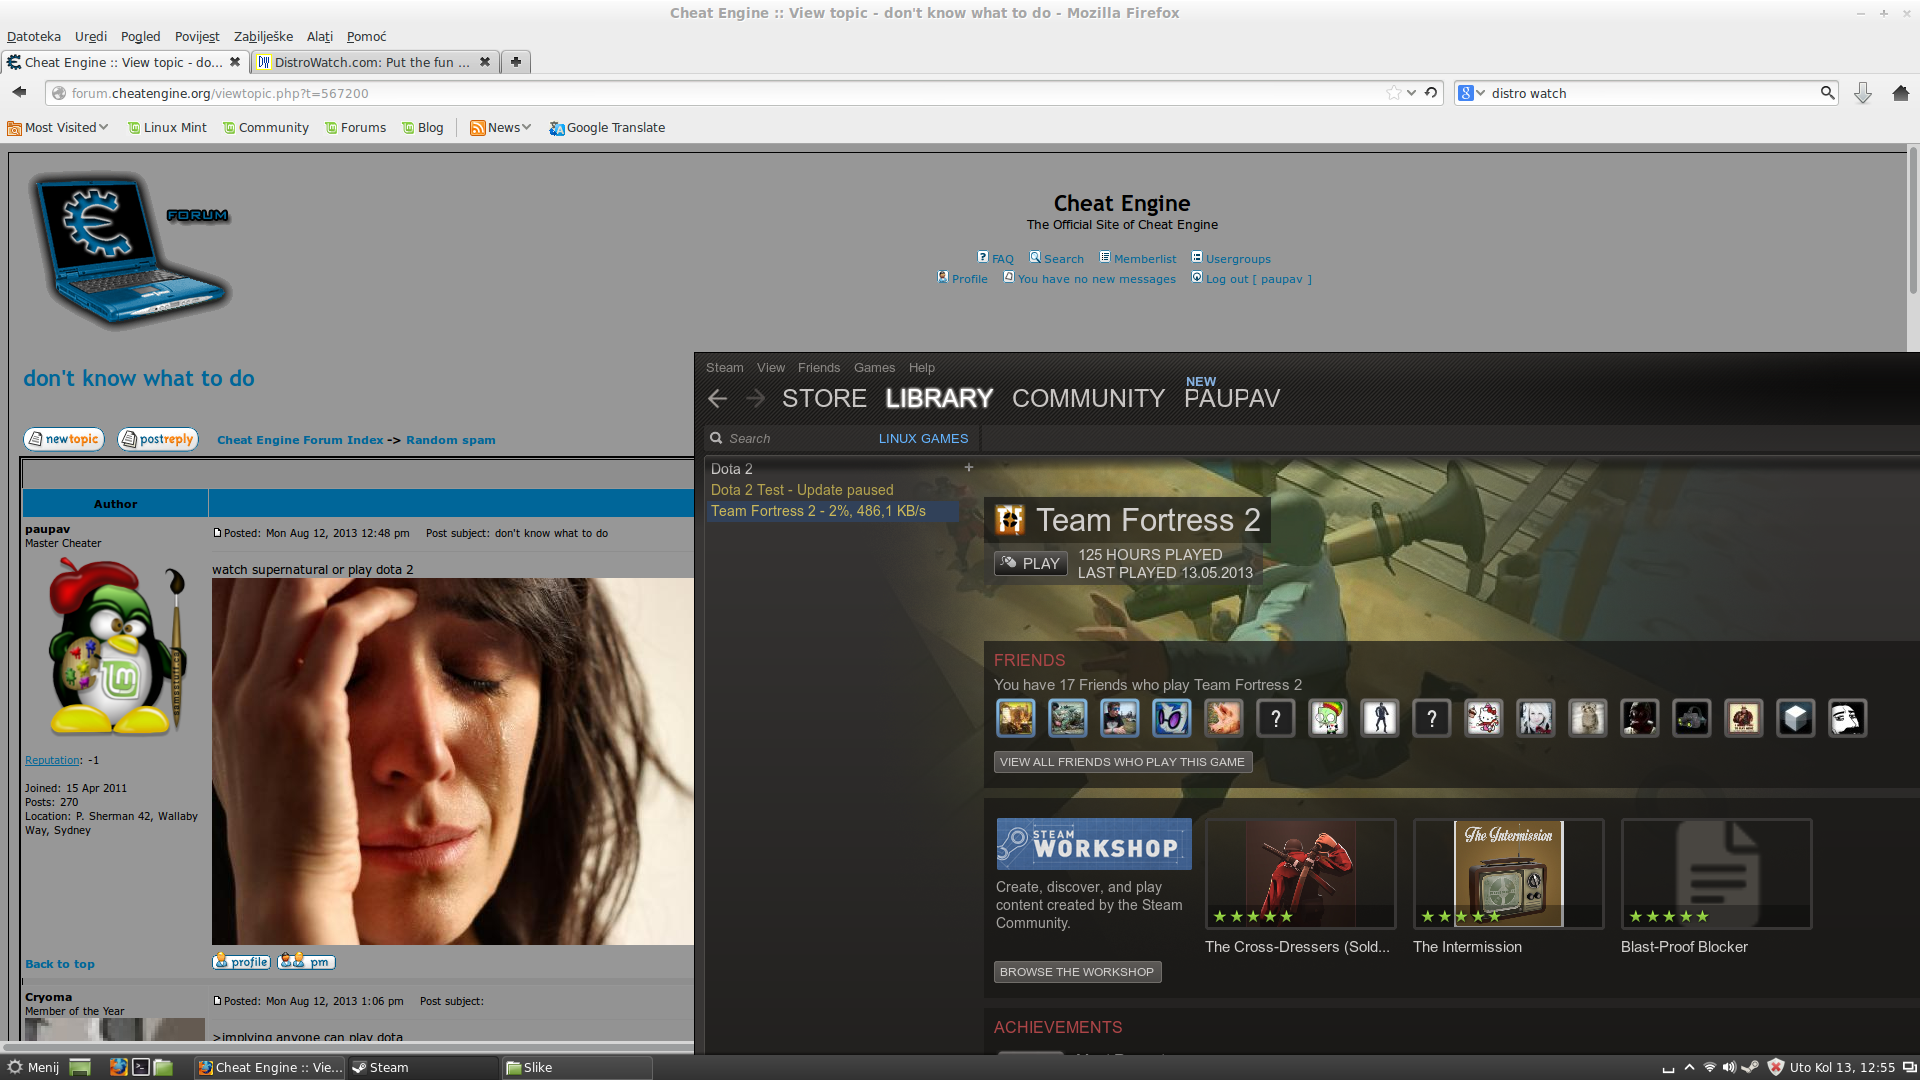The height and width of the screenshot is (1080, 1920).
Task: Open the files launcher in the panel
Action: [x=163, y=1067]
